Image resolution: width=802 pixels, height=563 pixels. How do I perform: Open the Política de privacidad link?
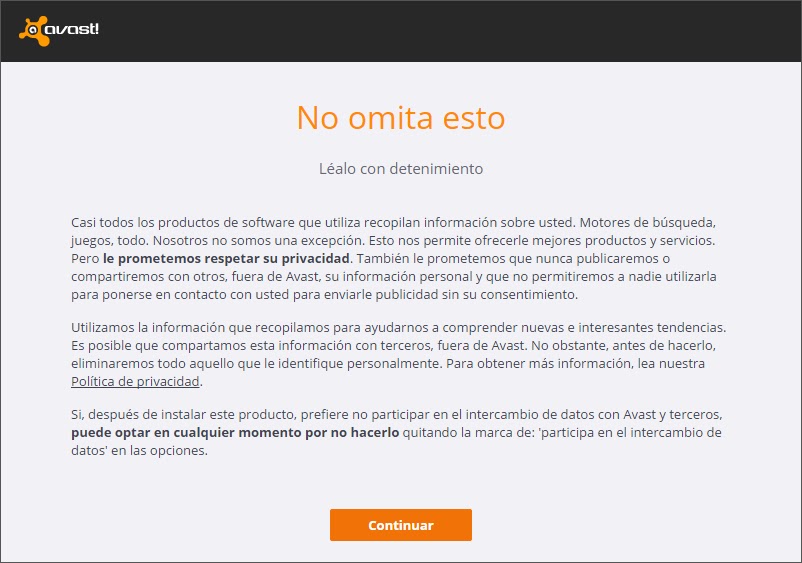[135, 381]
